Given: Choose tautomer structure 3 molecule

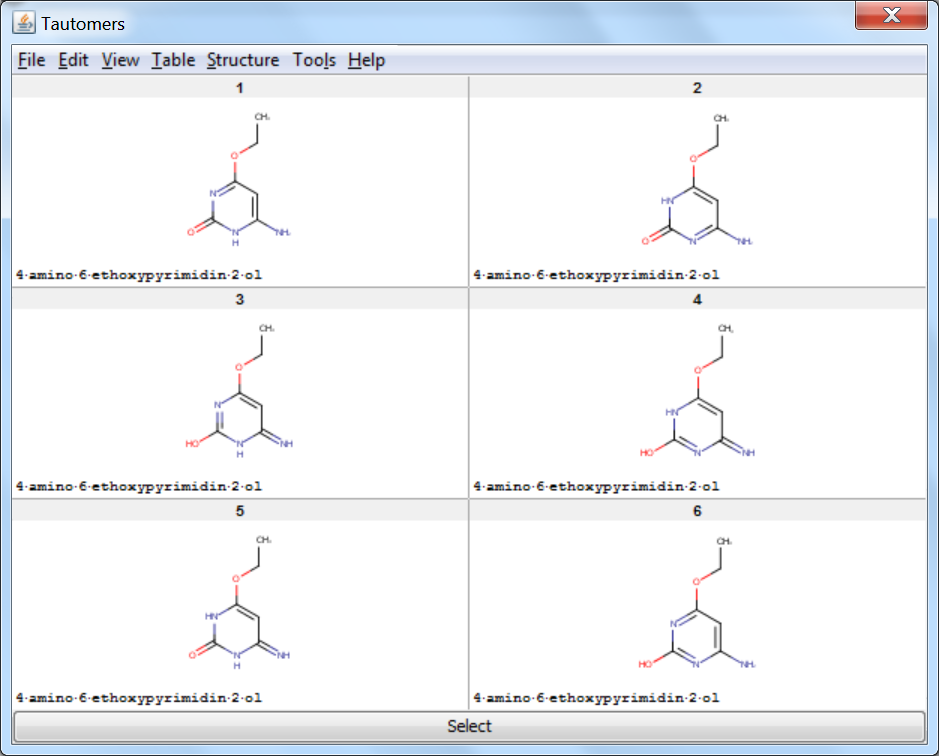Looking at the screenshot, I should point(240,392).
